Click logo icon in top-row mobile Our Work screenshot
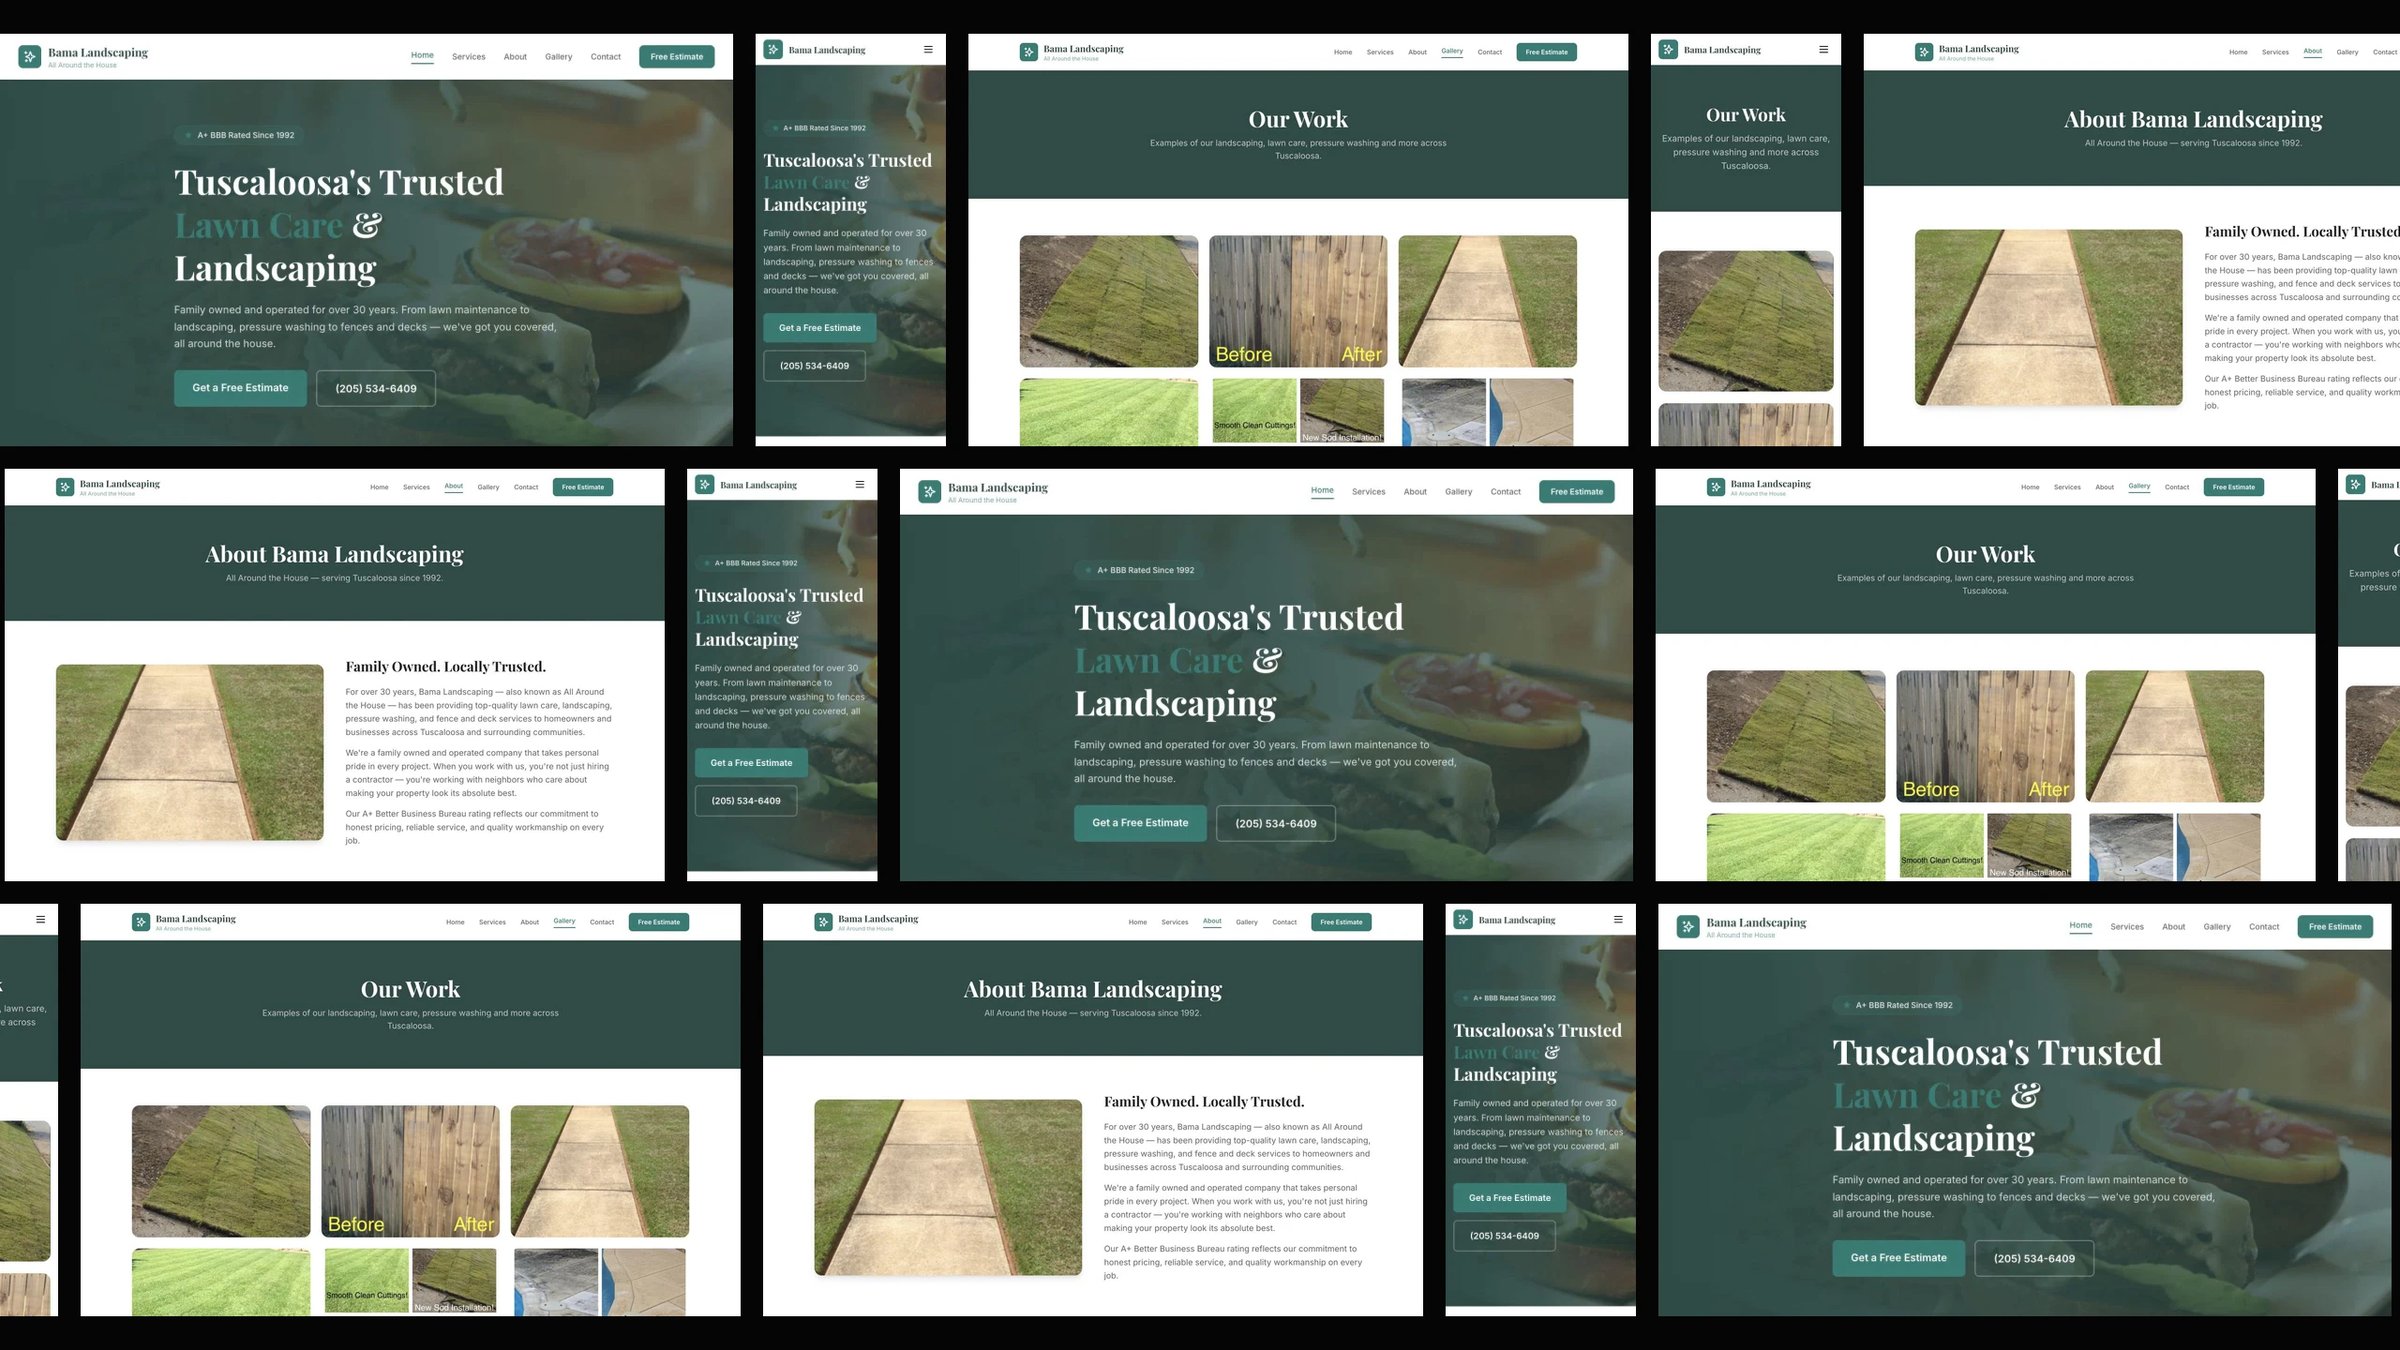2400x1350 pixels. (1668, 49)
